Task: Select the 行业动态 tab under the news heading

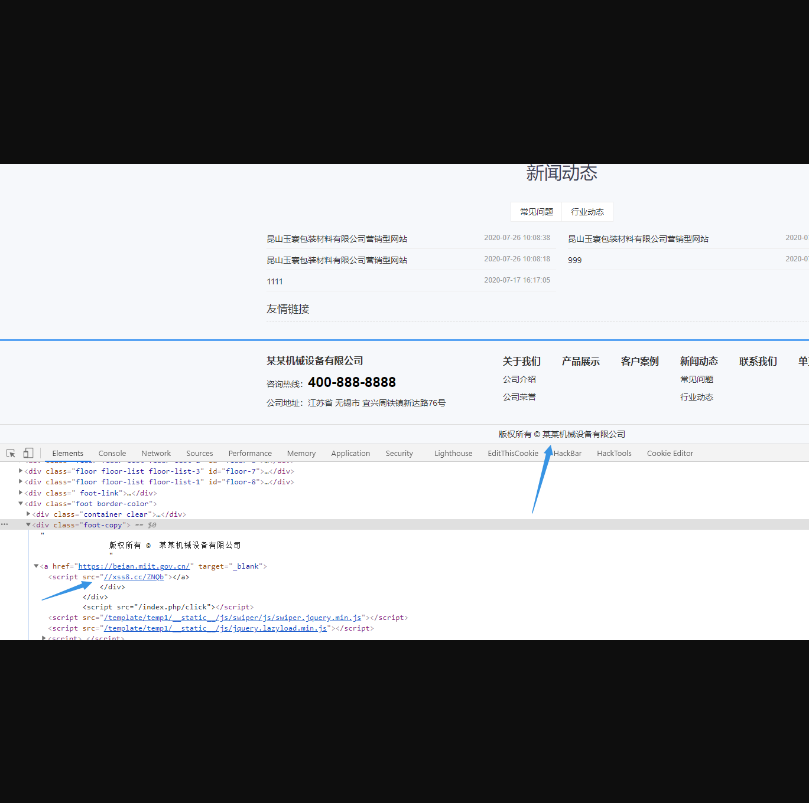Action: click(x=587, y=212)
